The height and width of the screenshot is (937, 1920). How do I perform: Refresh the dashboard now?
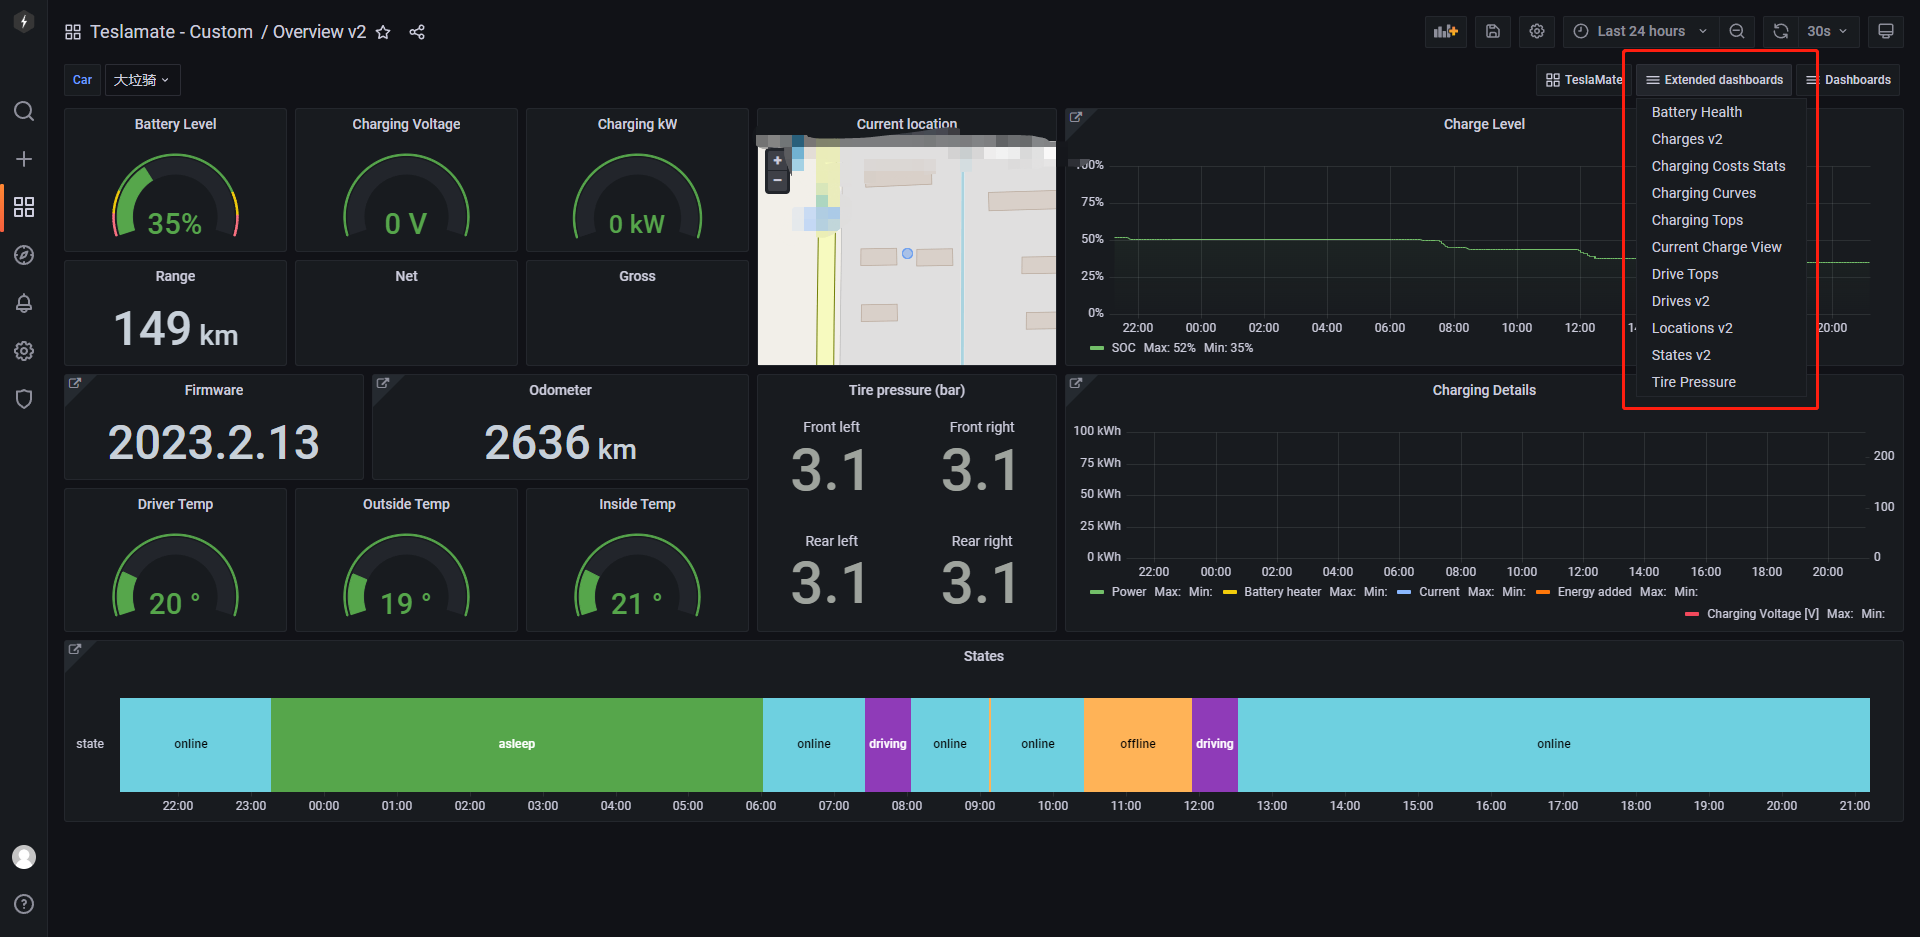(1781, 31)
